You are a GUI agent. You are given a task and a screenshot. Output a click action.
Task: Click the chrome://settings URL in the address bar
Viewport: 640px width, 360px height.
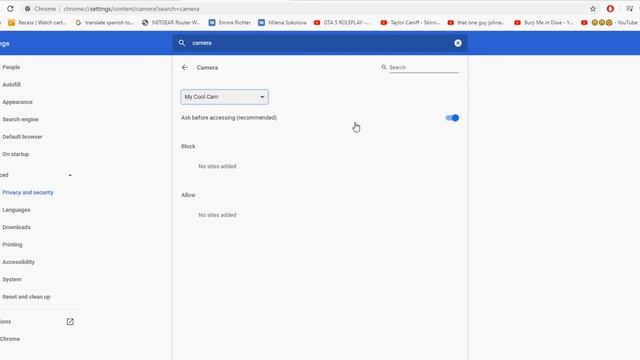tap(131, 9)
